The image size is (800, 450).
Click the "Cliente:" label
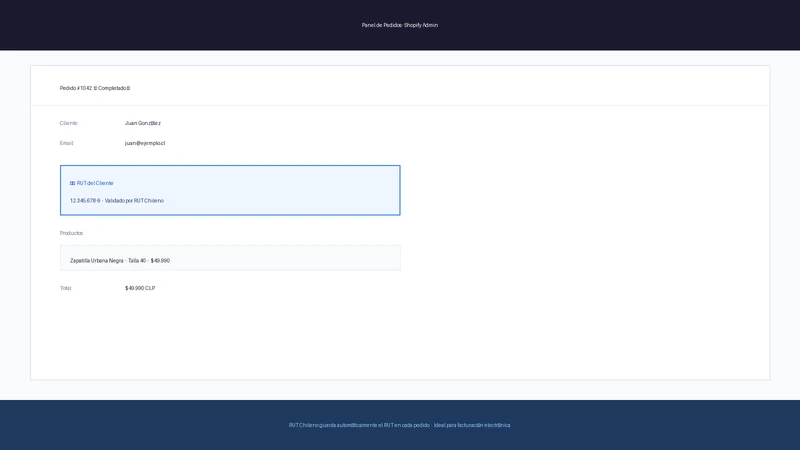[x=69, y=123]
